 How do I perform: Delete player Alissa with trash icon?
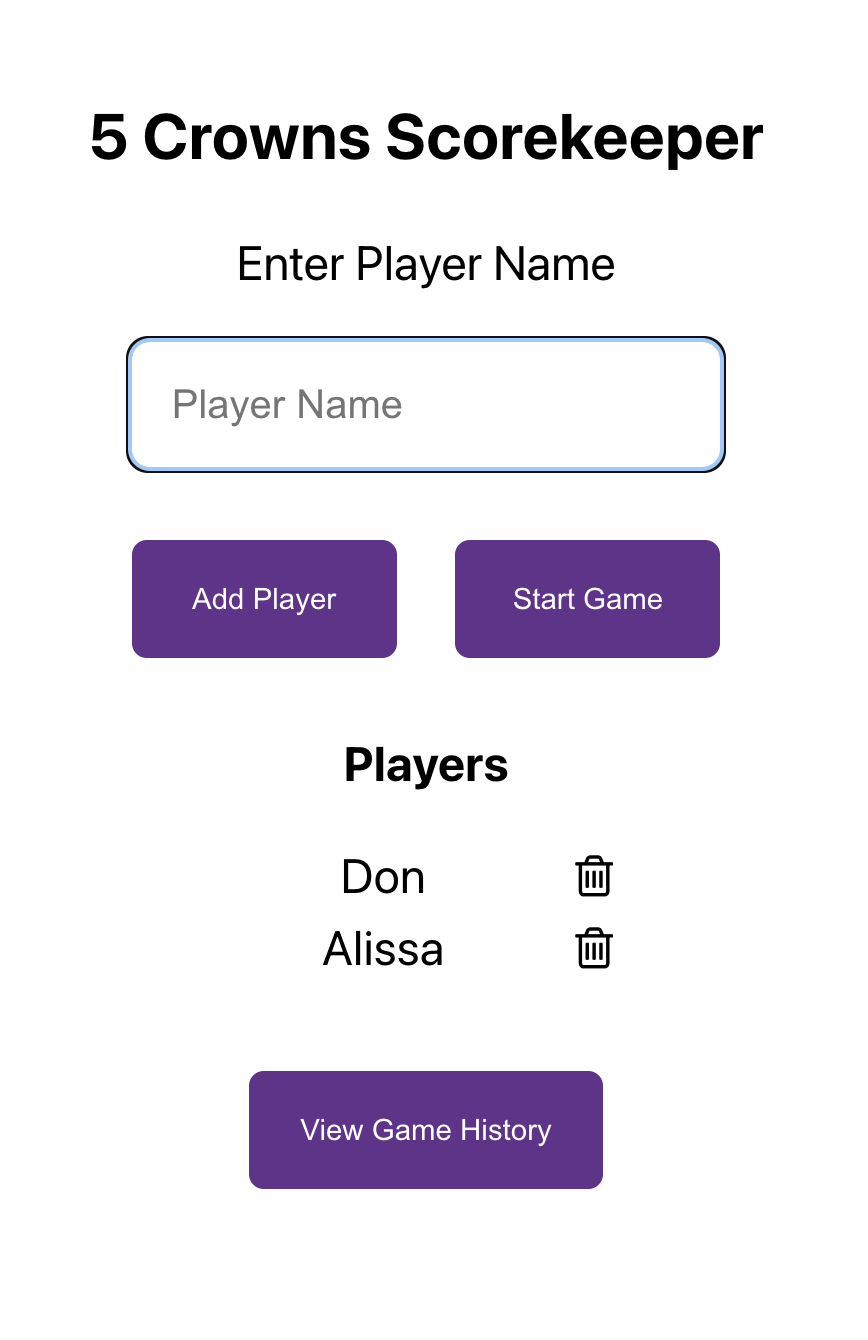coord(594,948)
